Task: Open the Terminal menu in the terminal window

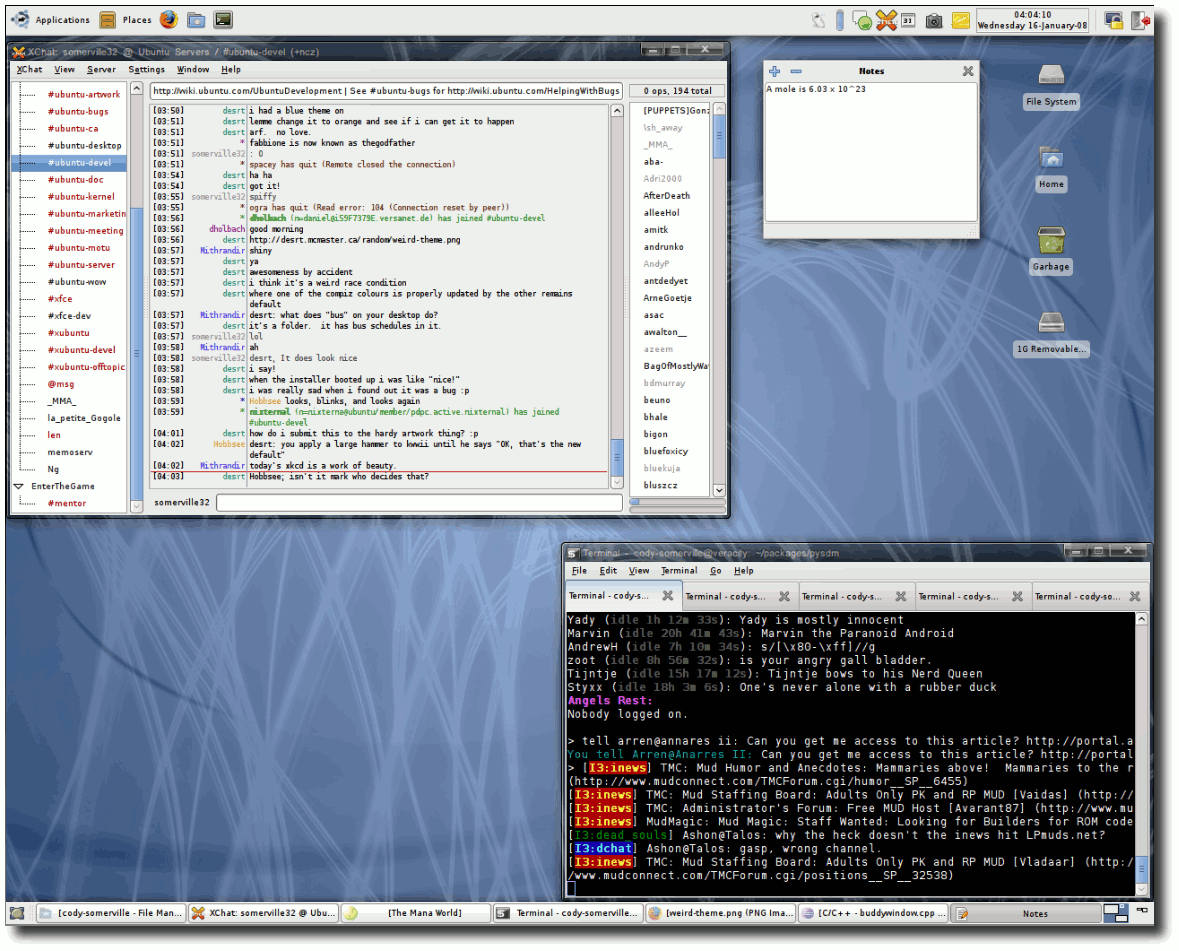Action: 679,571
